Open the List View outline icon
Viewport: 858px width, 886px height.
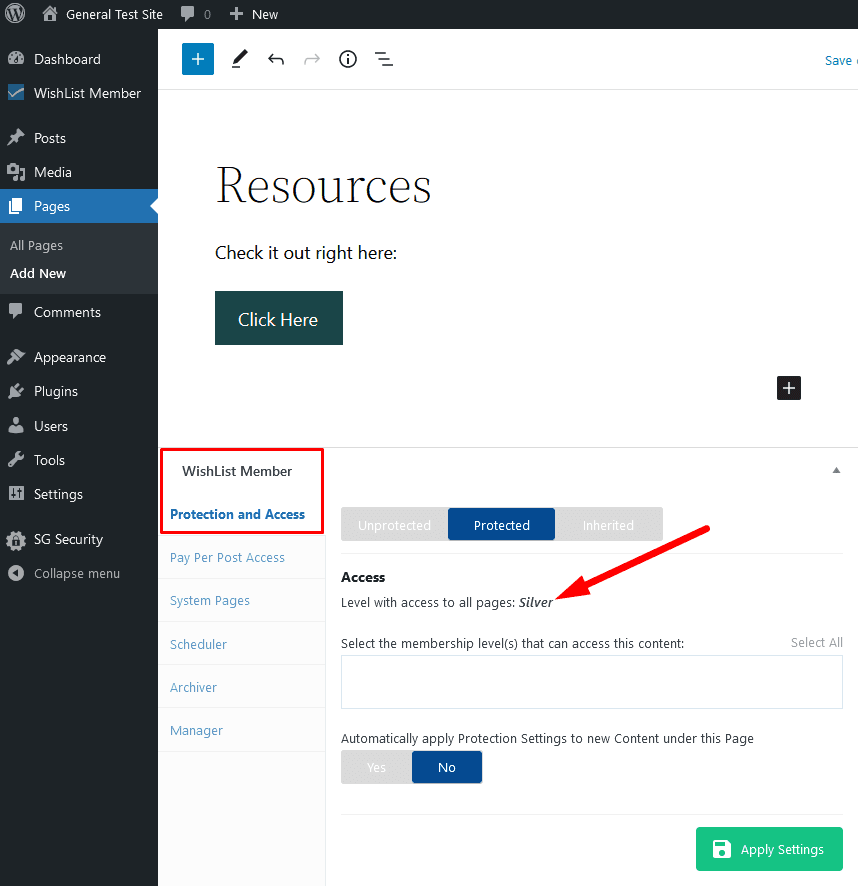pos(384,59)
